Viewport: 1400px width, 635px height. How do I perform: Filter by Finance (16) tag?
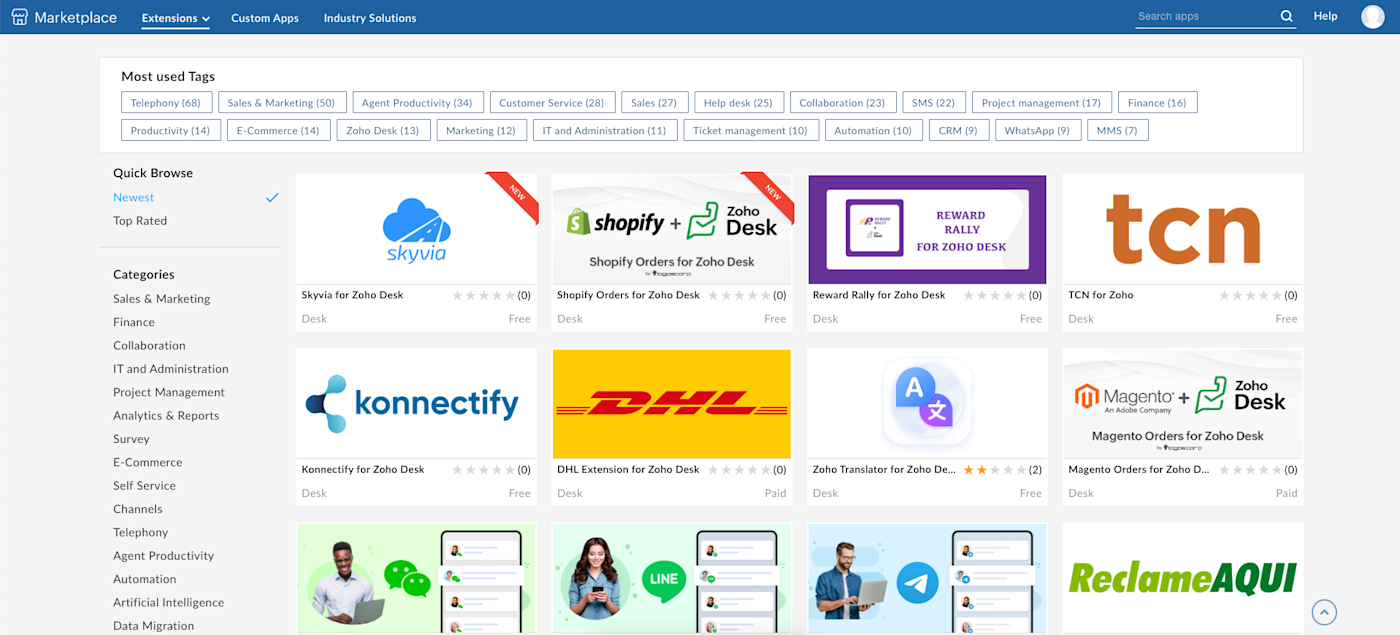click(x=1158, y=102)
